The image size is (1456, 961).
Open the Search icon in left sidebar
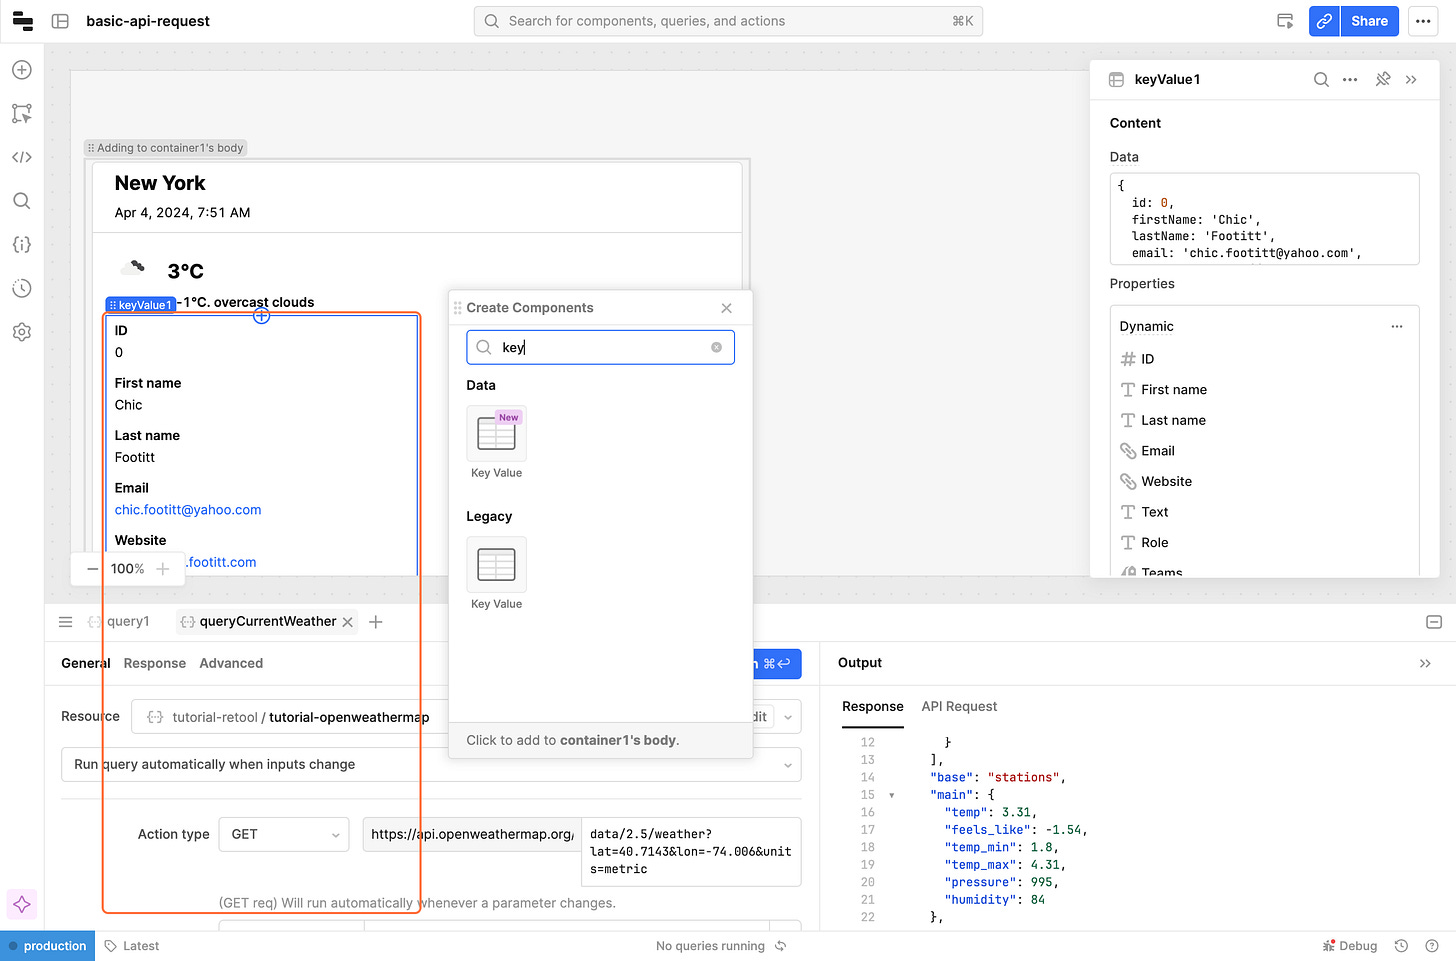[22, 201]
